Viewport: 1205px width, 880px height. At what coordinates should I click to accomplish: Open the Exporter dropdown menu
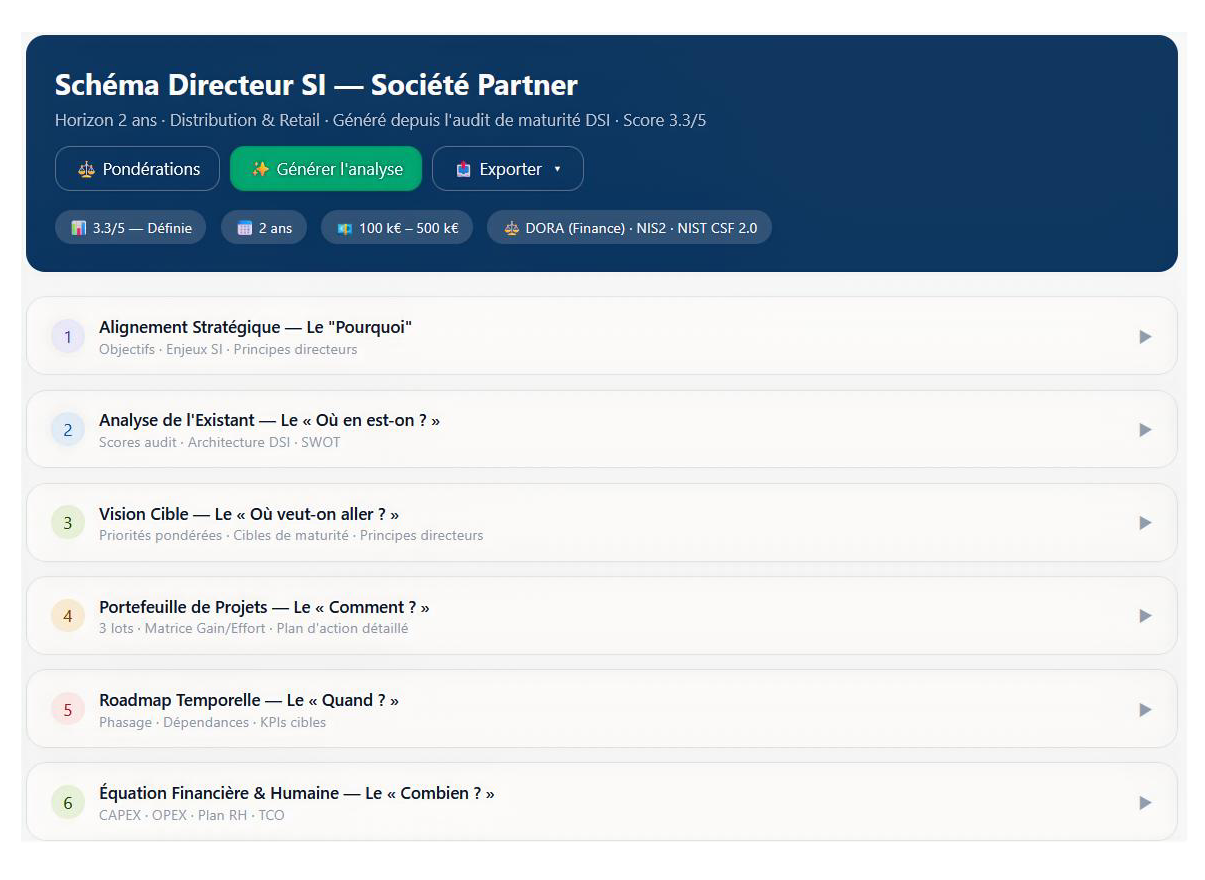click(x=508, y=169)
